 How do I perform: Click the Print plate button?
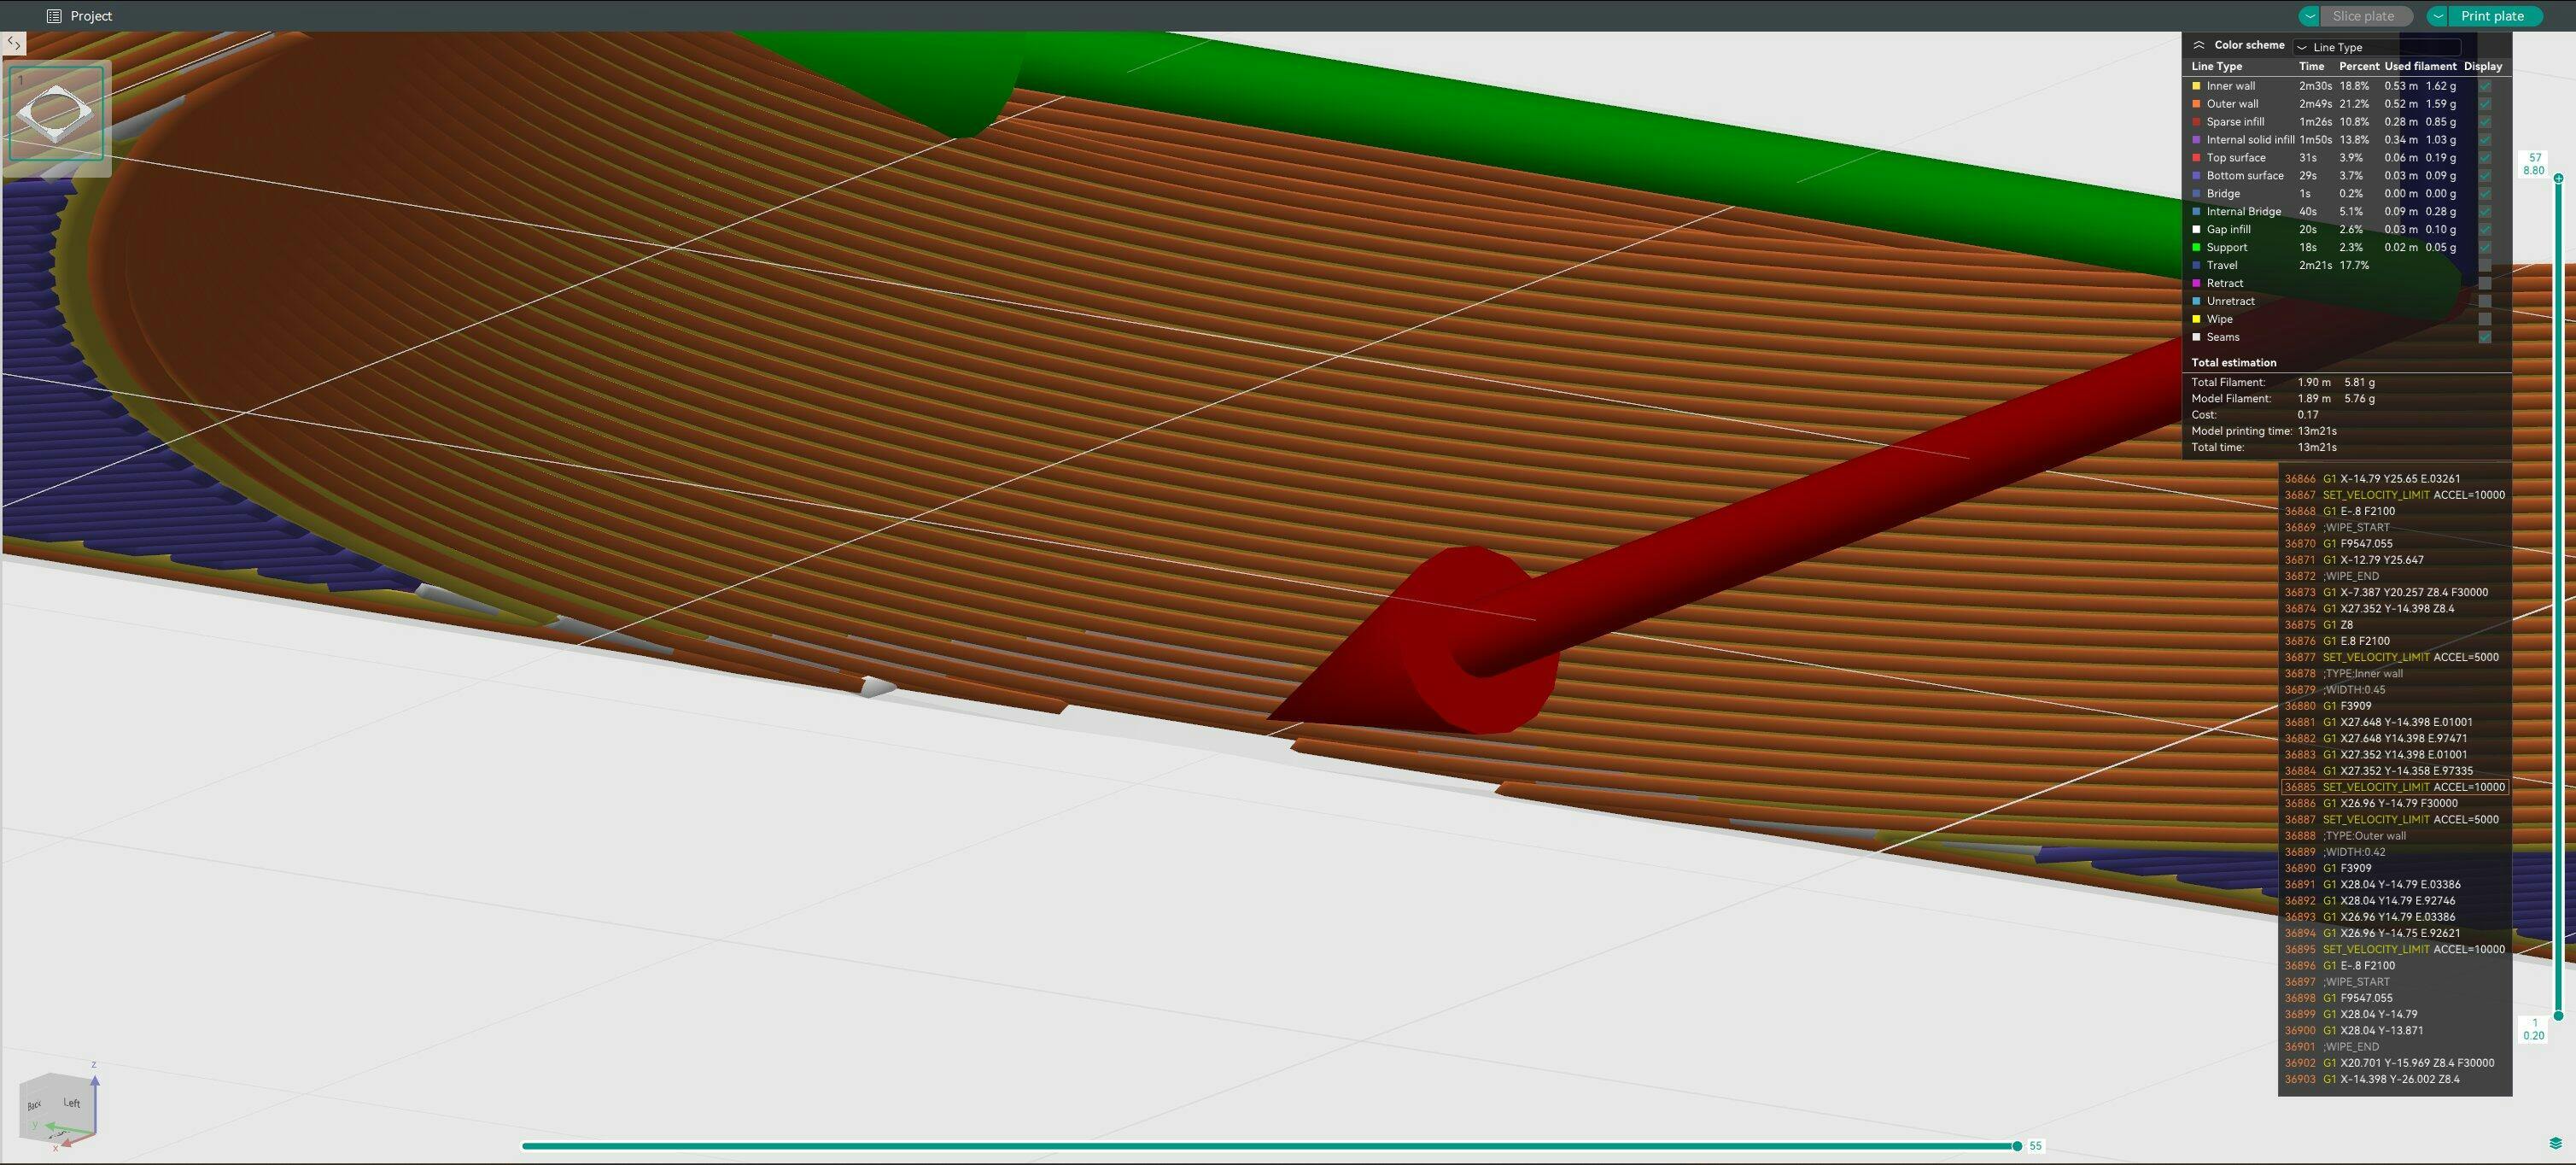point(2492,16)
